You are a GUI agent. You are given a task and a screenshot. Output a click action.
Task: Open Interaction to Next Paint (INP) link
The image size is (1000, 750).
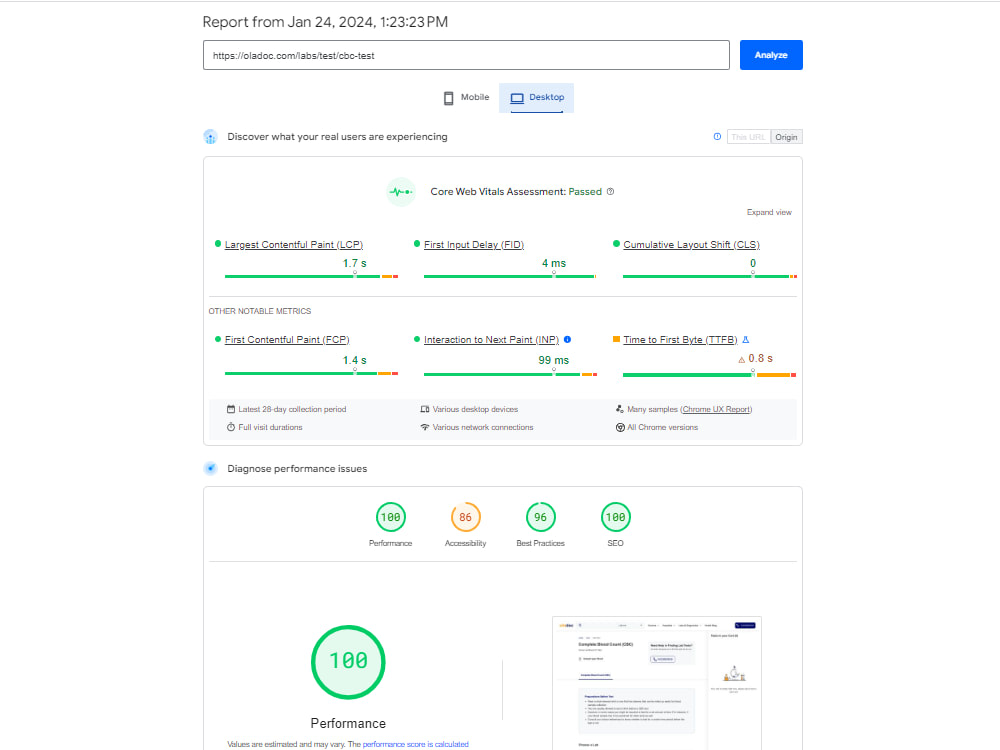click(x=491, y=340)
